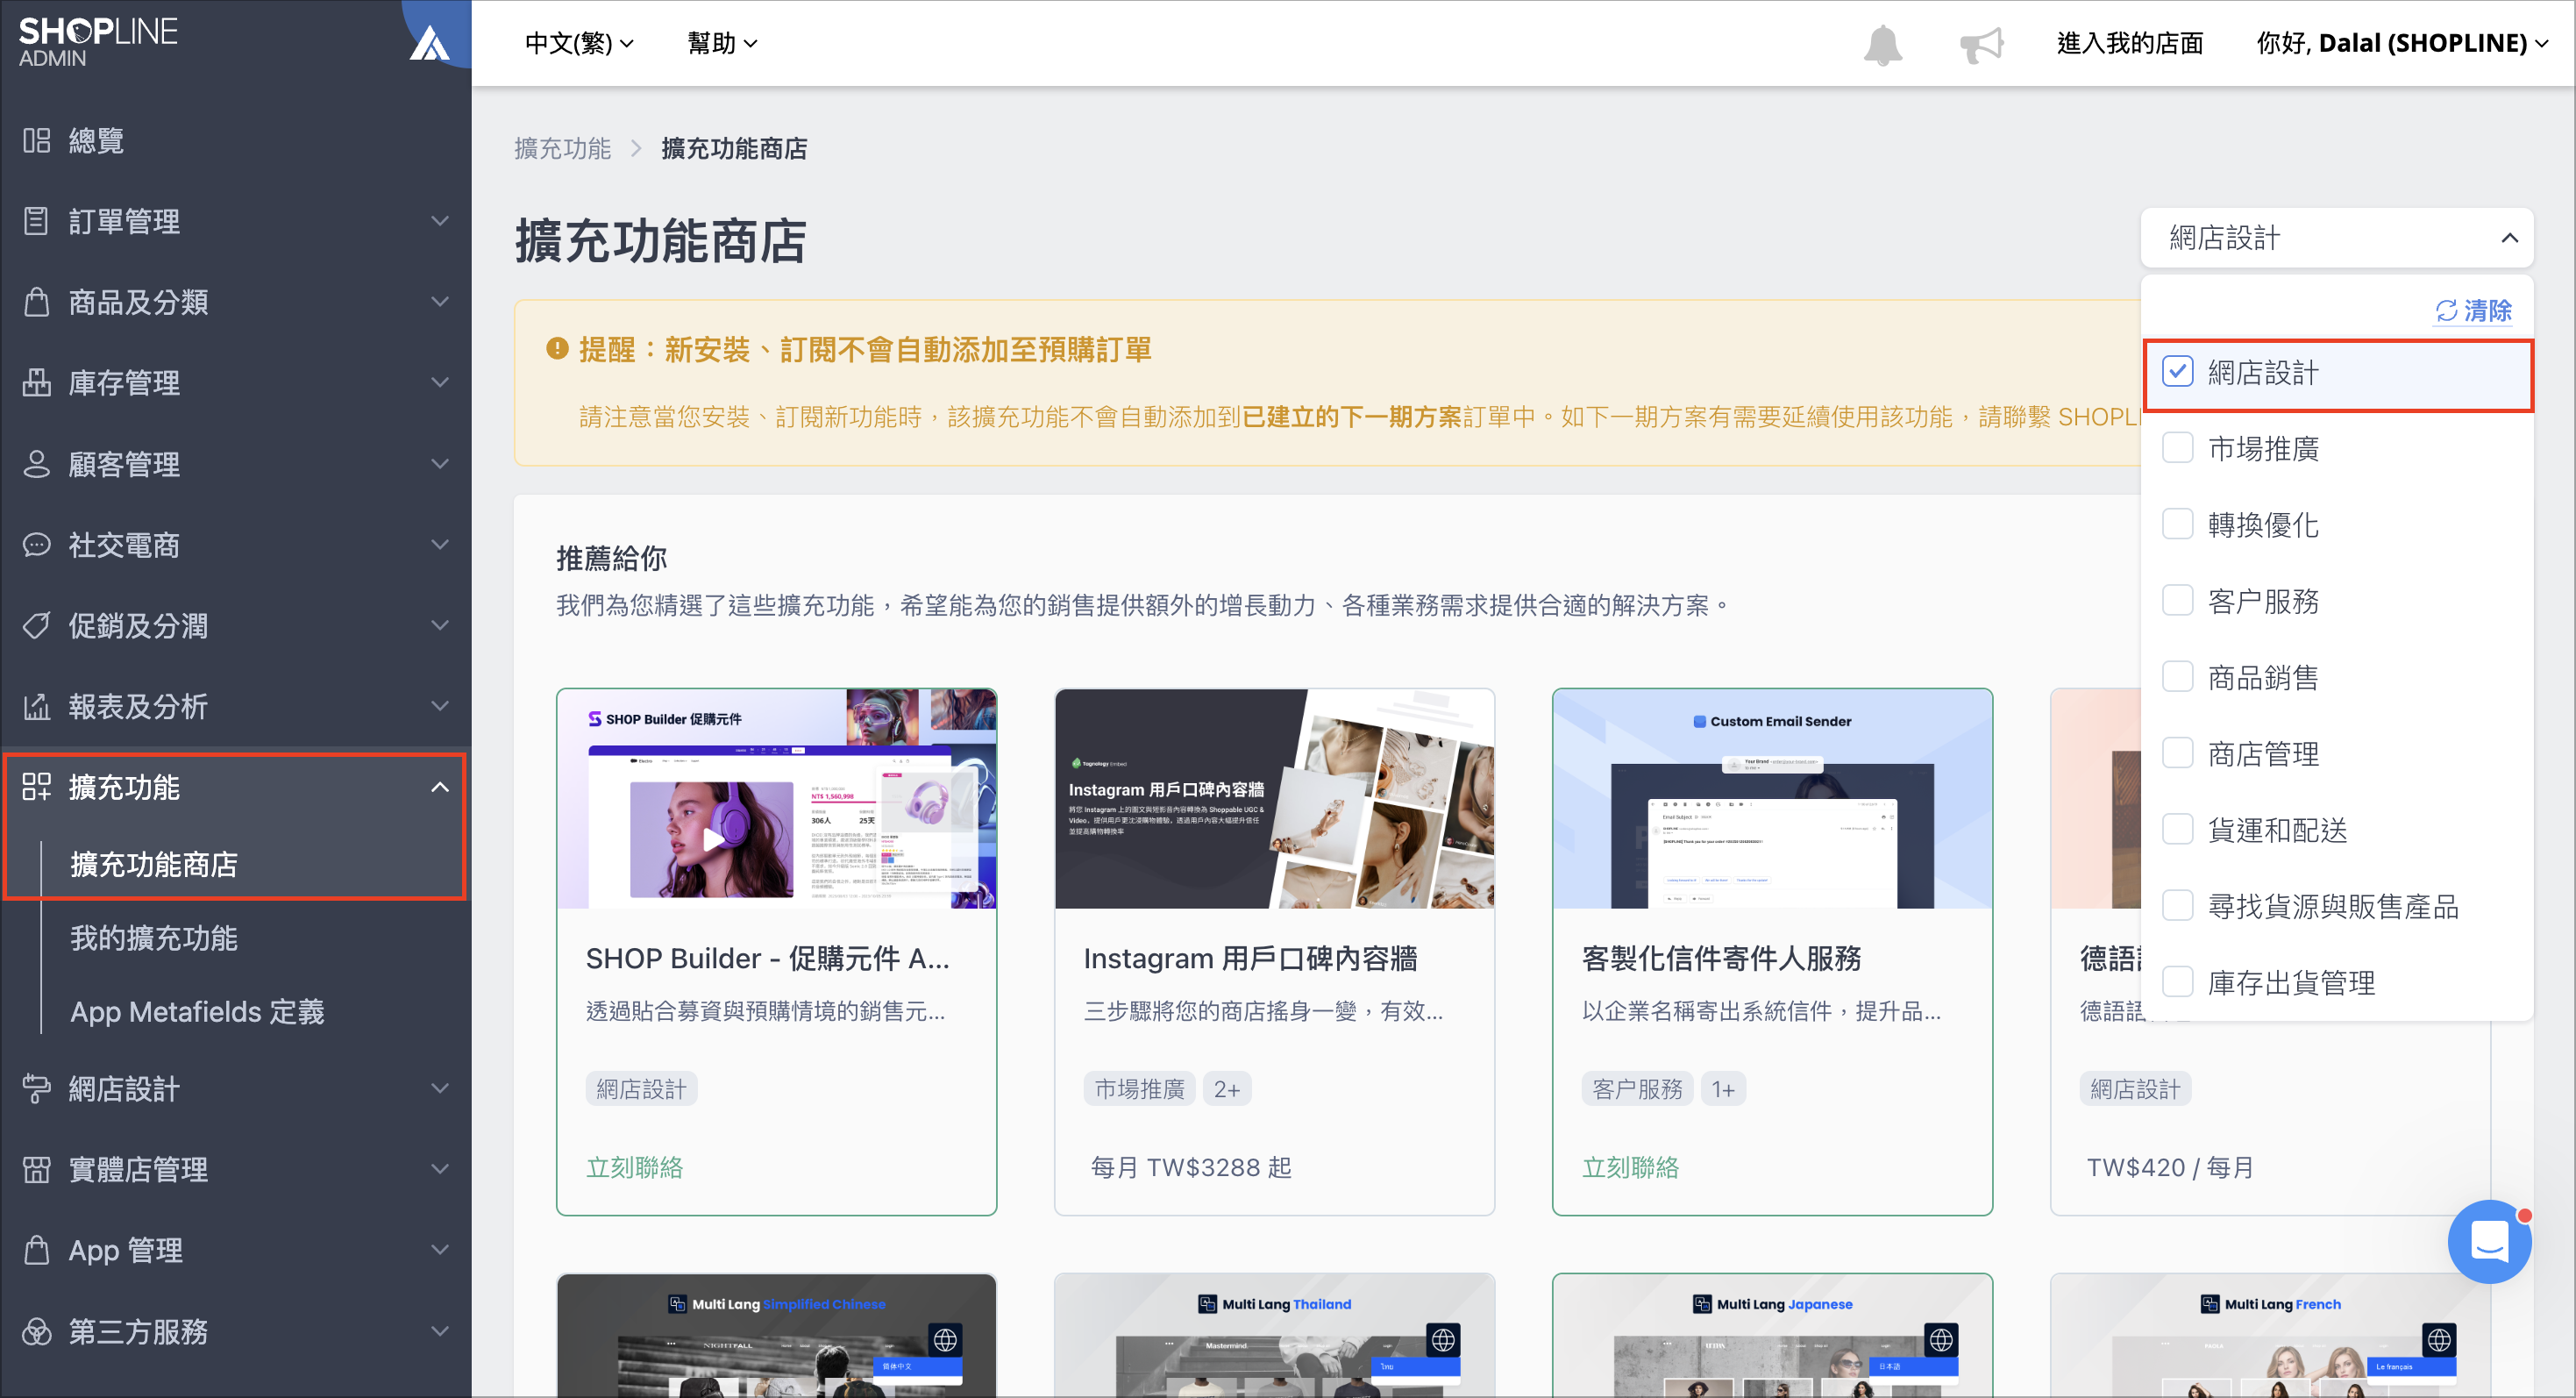Open the 幫助 help dropdown

point(722,43)
